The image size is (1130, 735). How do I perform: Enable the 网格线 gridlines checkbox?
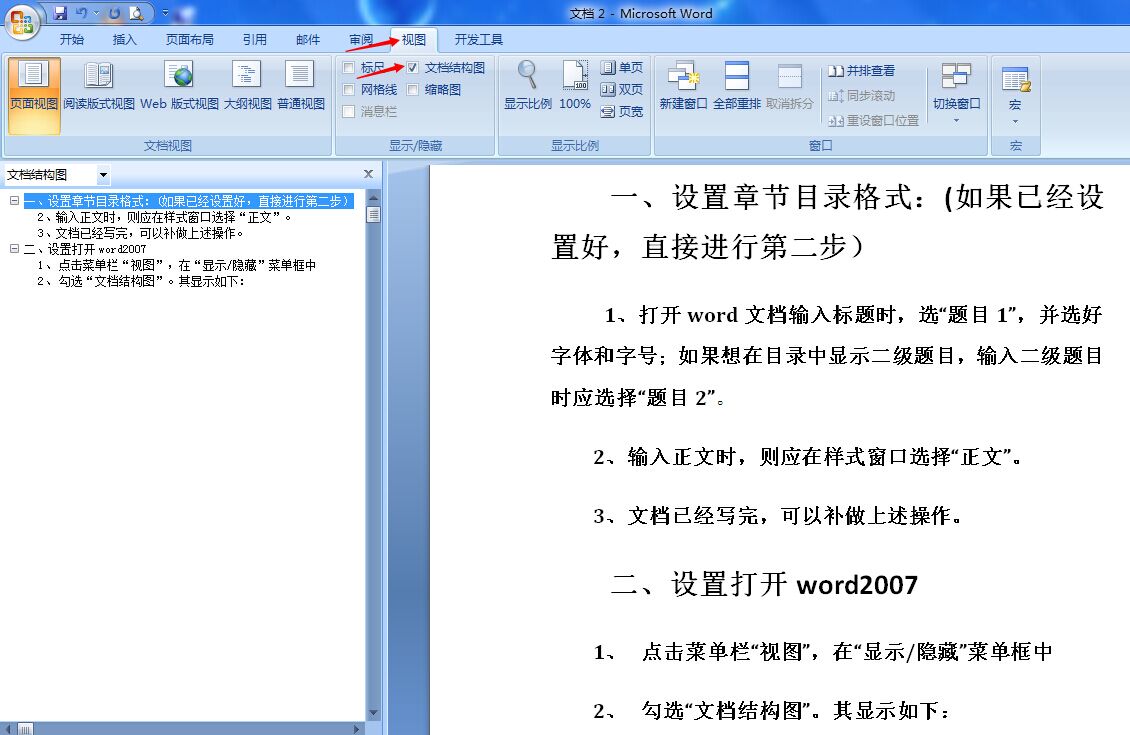[349, 90]
